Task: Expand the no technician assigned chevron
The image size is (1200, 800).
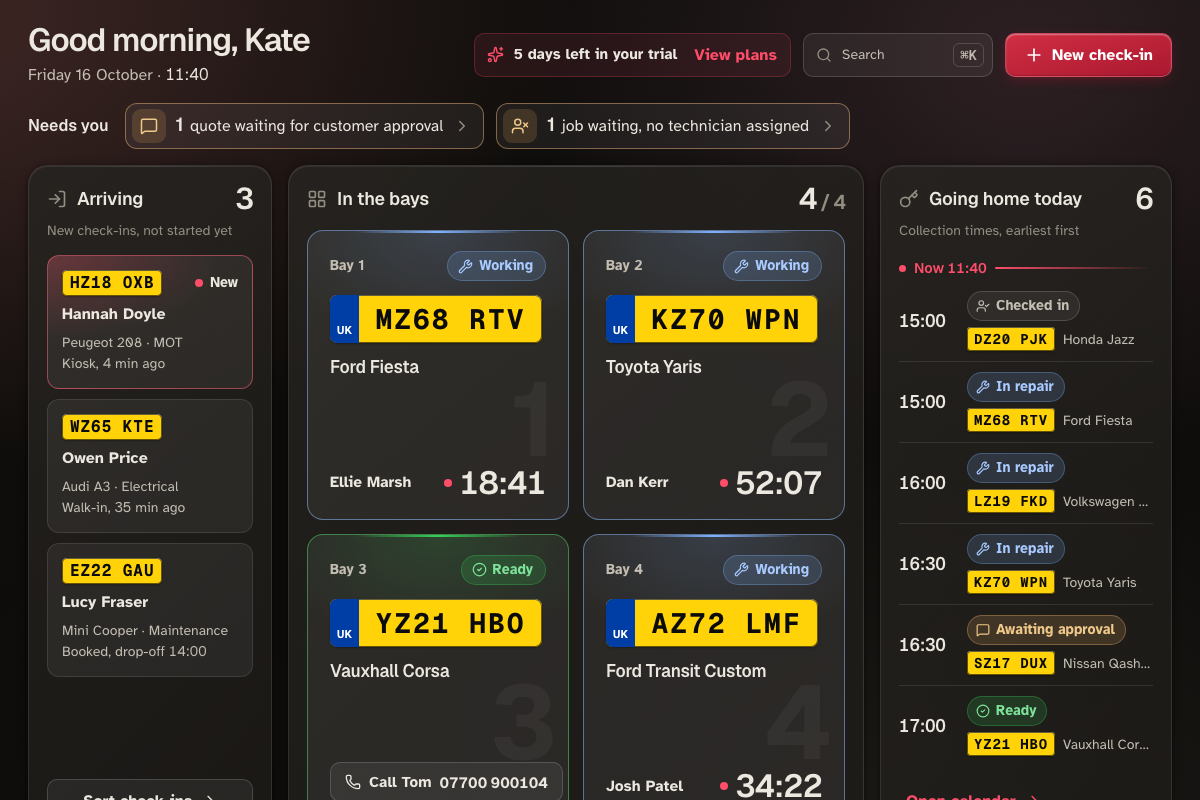Action: (x=828, y=126)
